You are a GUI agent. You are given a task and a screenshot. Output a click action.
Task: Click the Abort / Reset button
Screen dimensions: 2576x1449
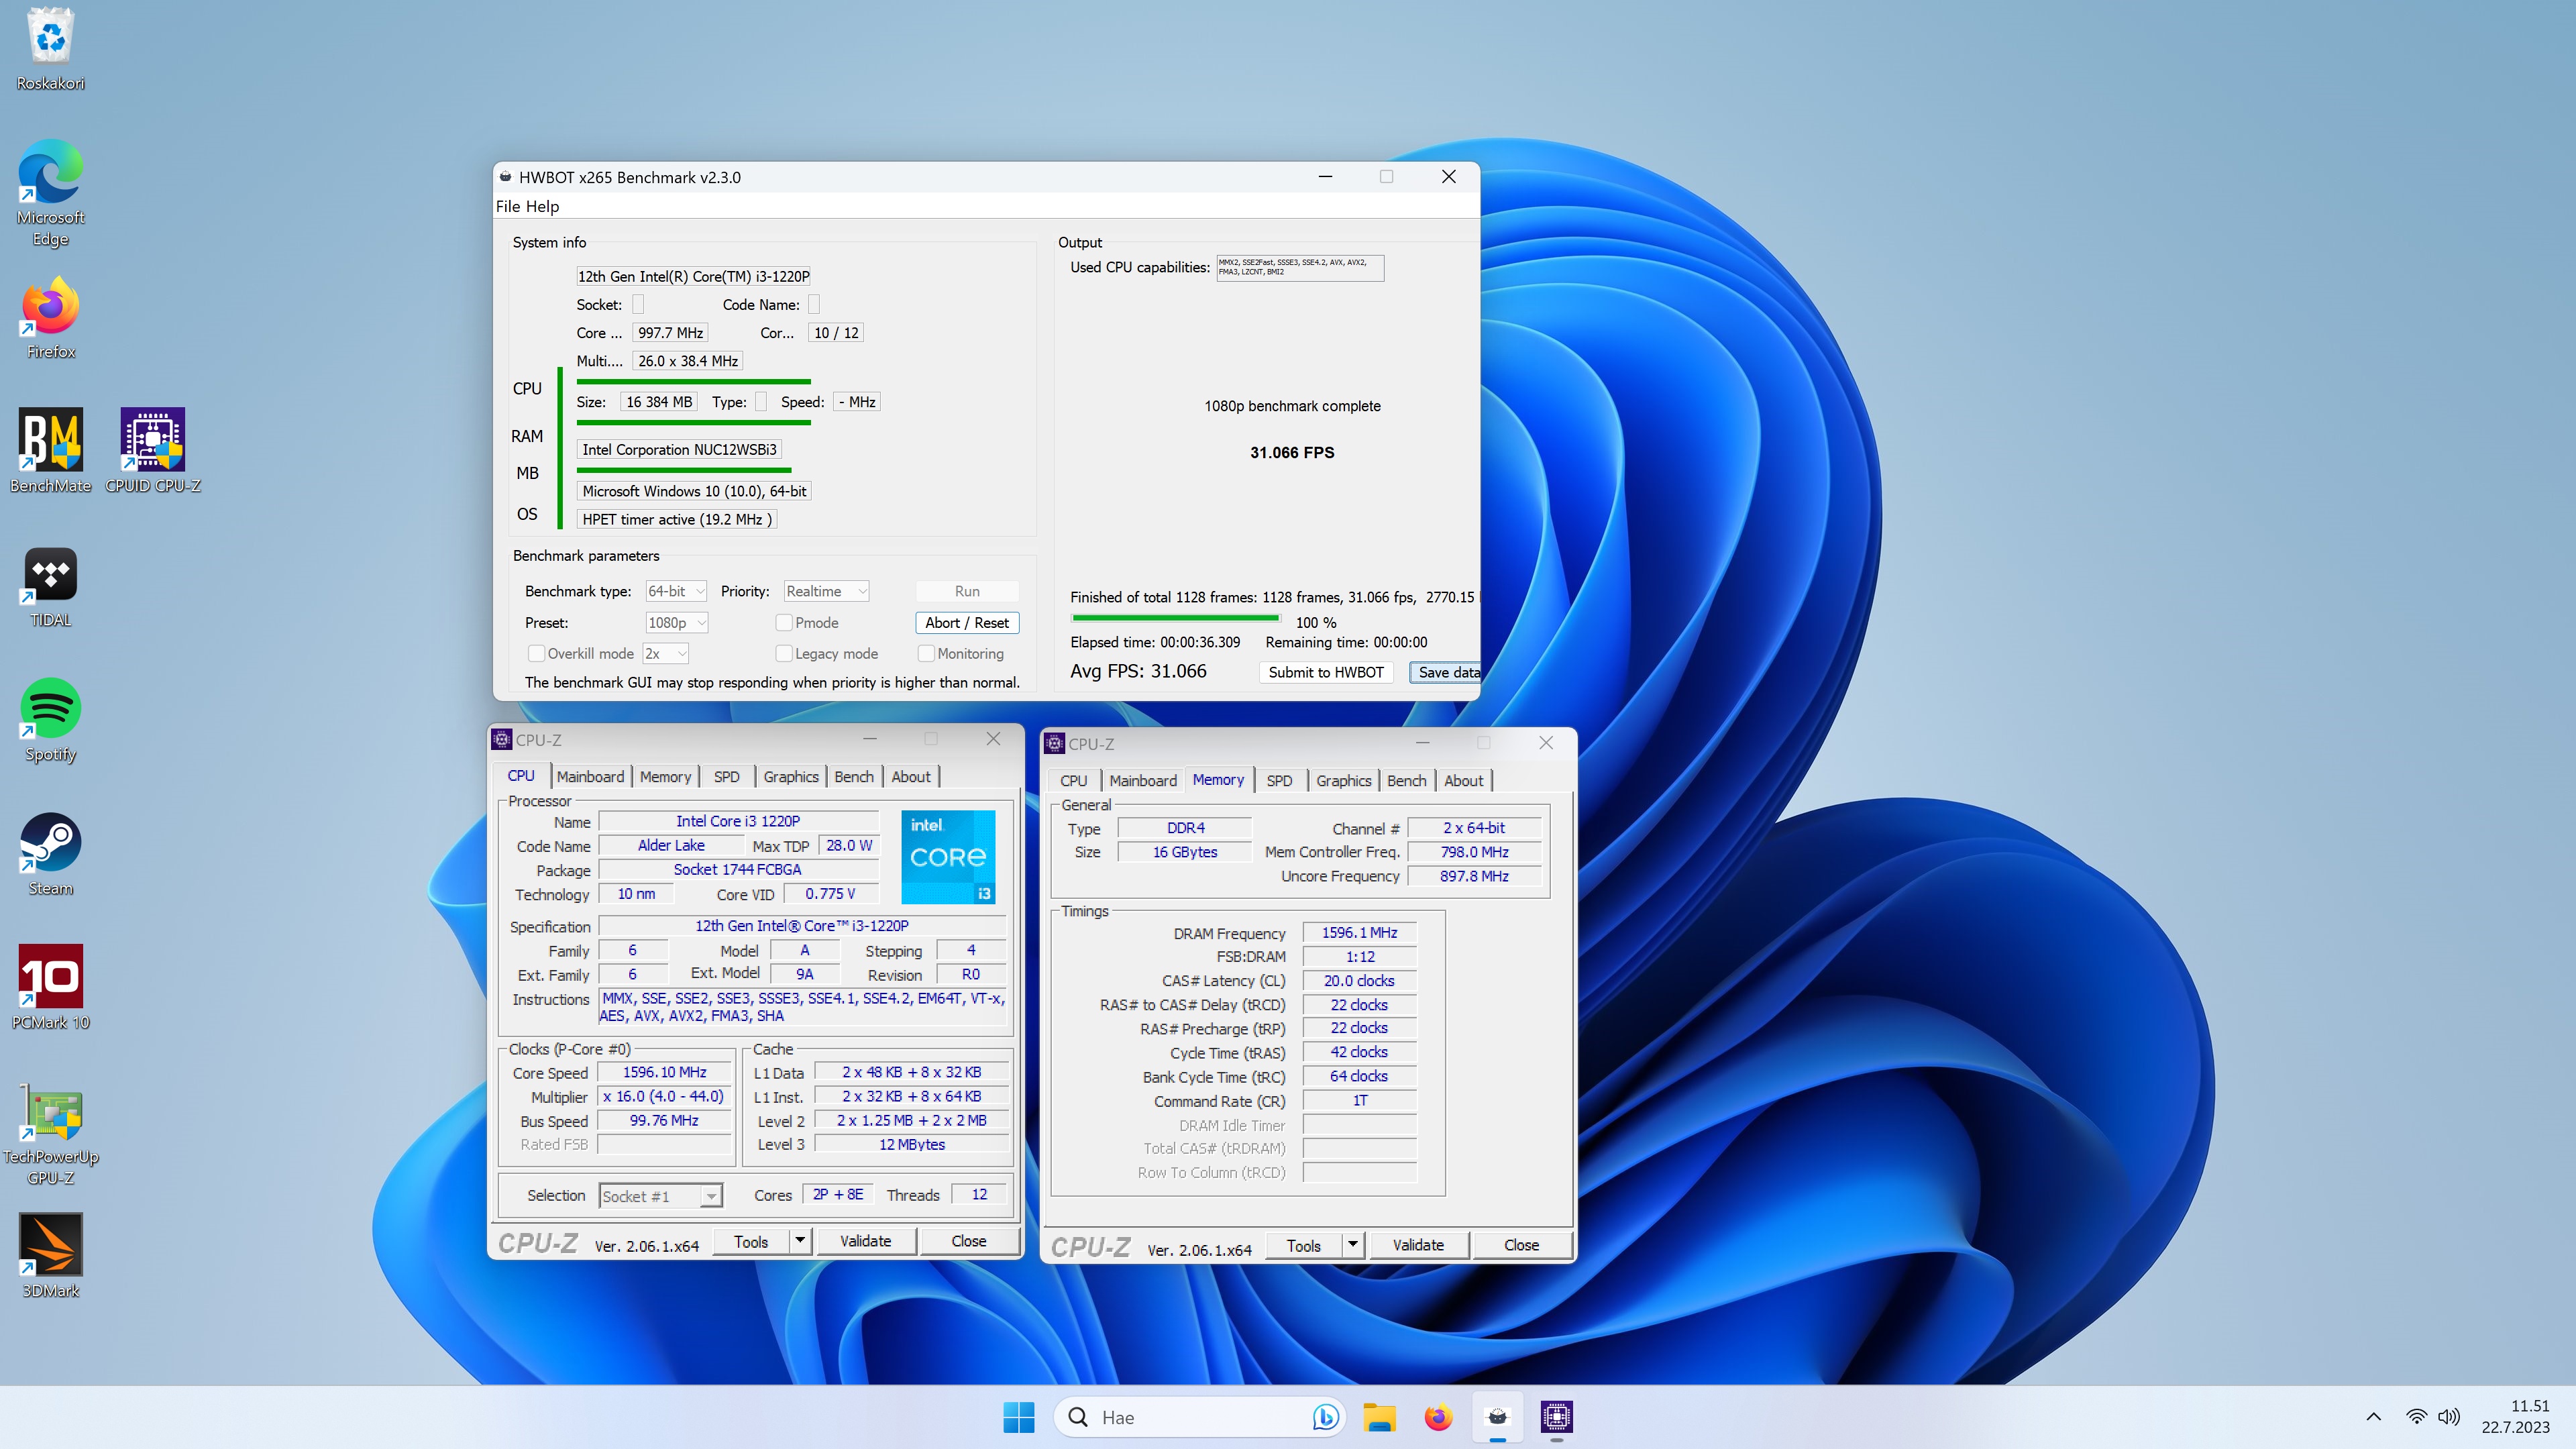coord(966,622)
